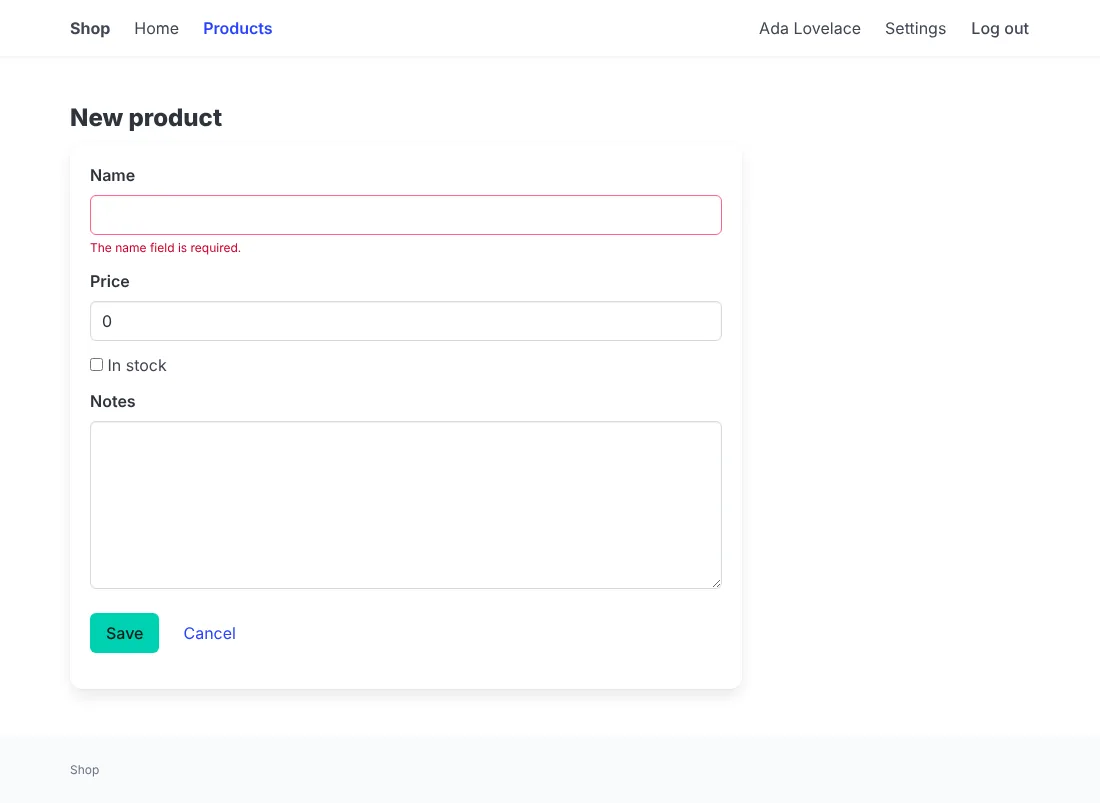Log out of the account
The image size is (1100, 803).
tap(1000, 29)
